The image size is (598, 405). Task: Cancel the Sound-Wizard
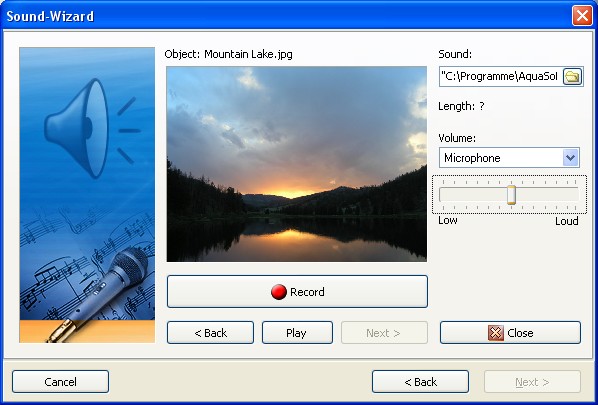(x=60, y=381)
